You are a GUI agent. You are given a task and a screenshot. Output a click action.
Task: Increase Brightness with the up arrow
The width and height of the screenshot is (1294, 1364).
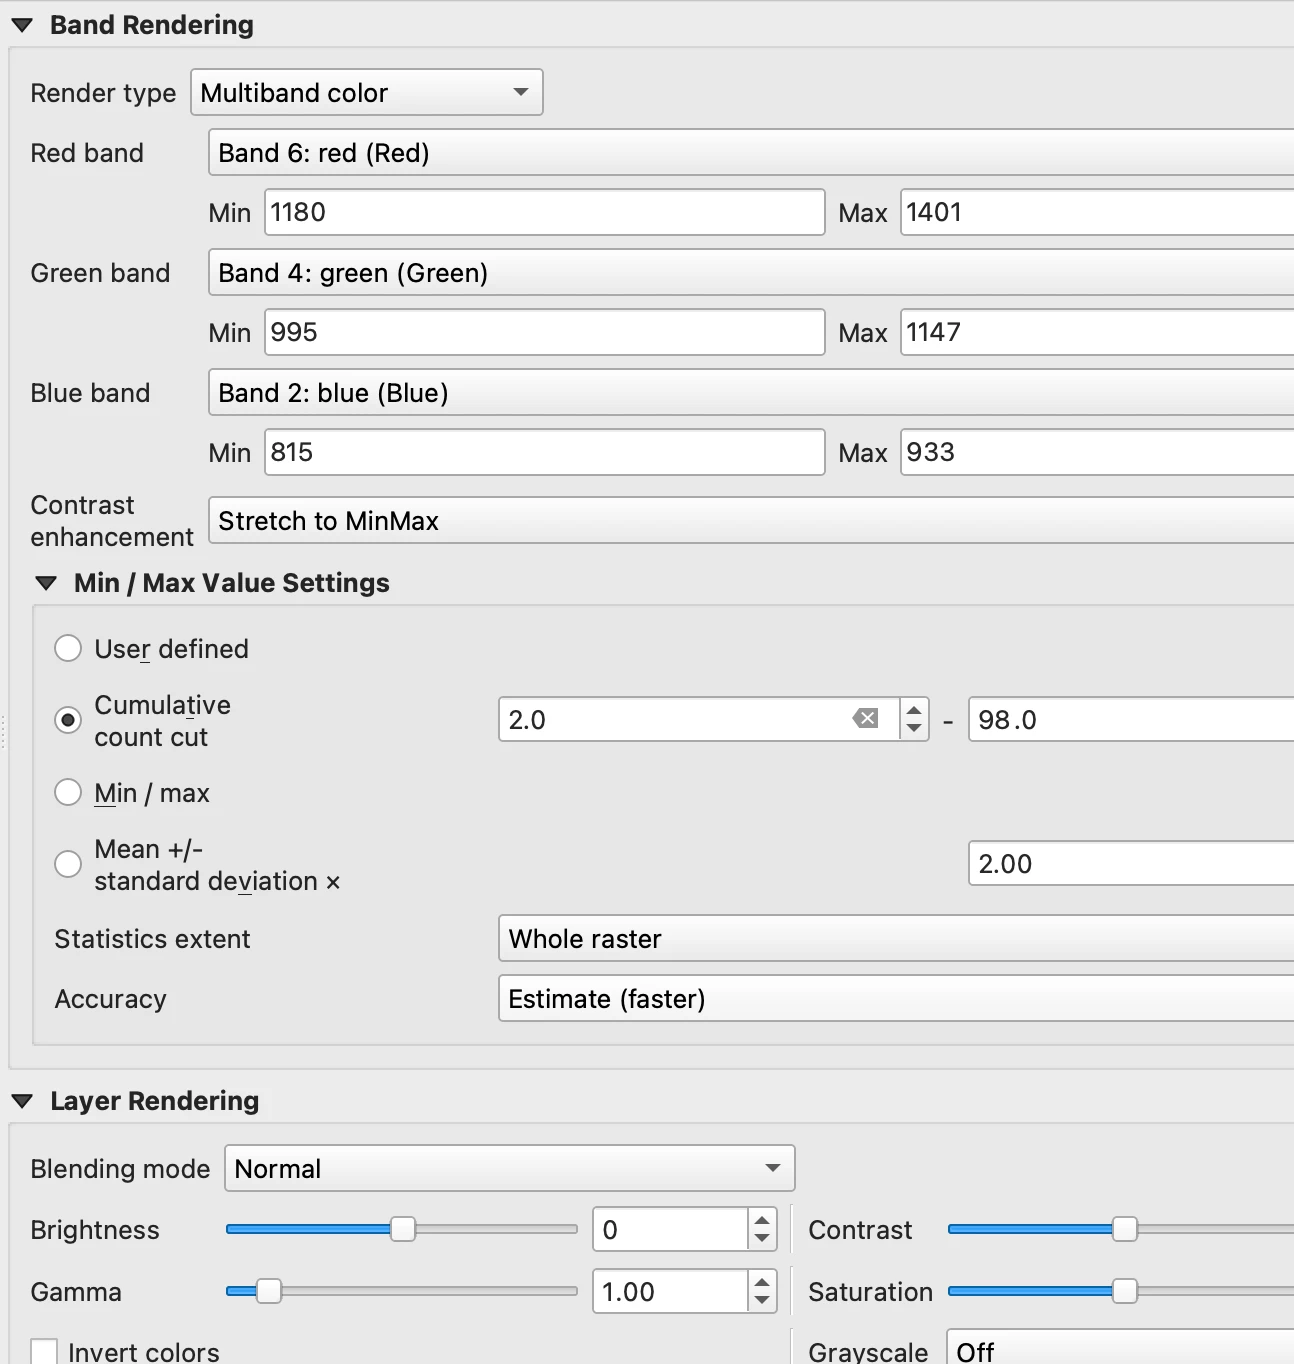click(x=762, y=1220)
